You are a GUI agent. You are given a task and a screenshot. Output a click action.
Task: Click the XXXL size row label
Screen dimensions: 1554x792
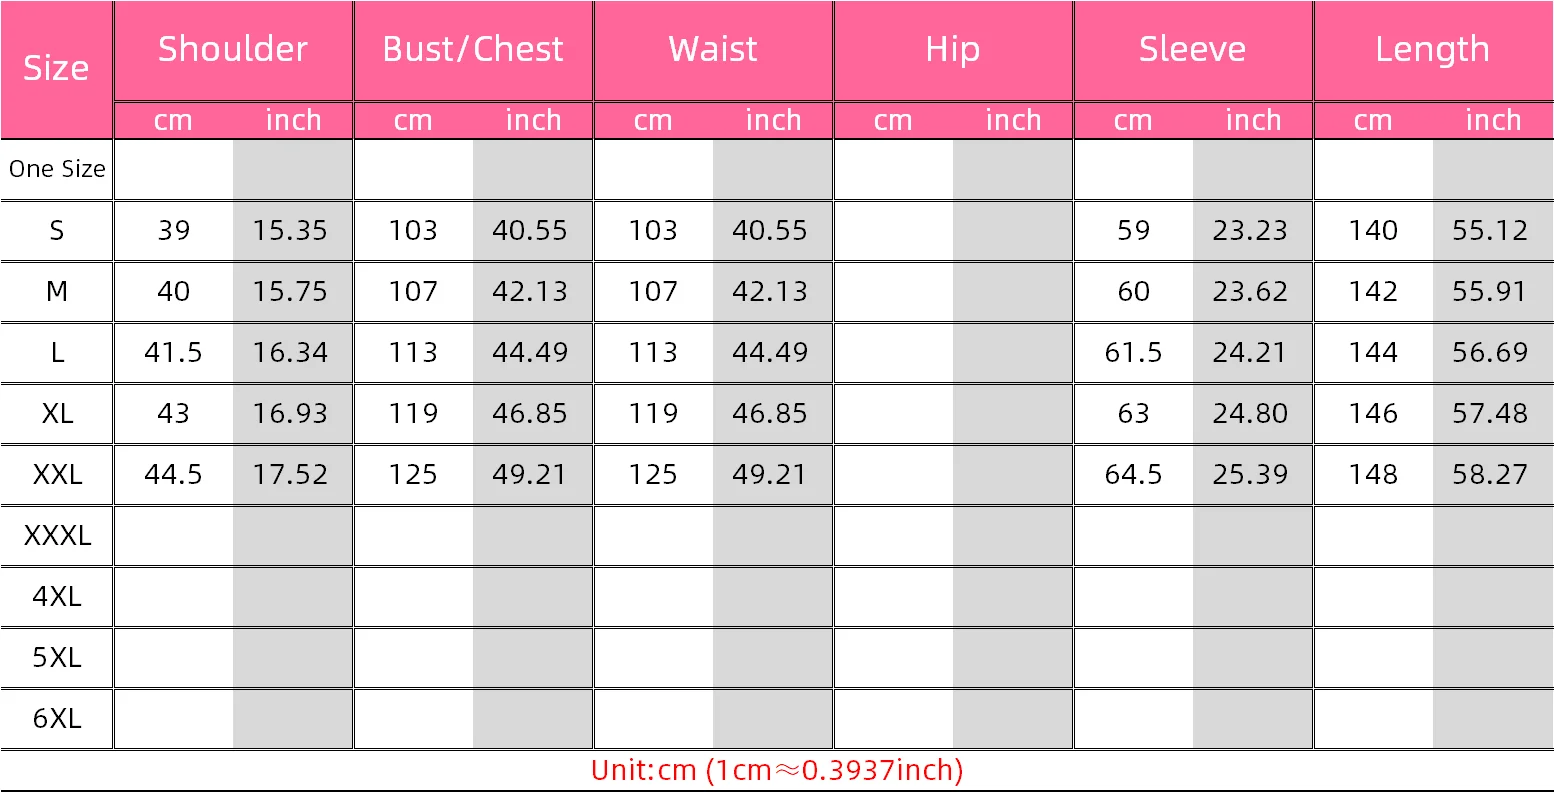tap(57, 535)
